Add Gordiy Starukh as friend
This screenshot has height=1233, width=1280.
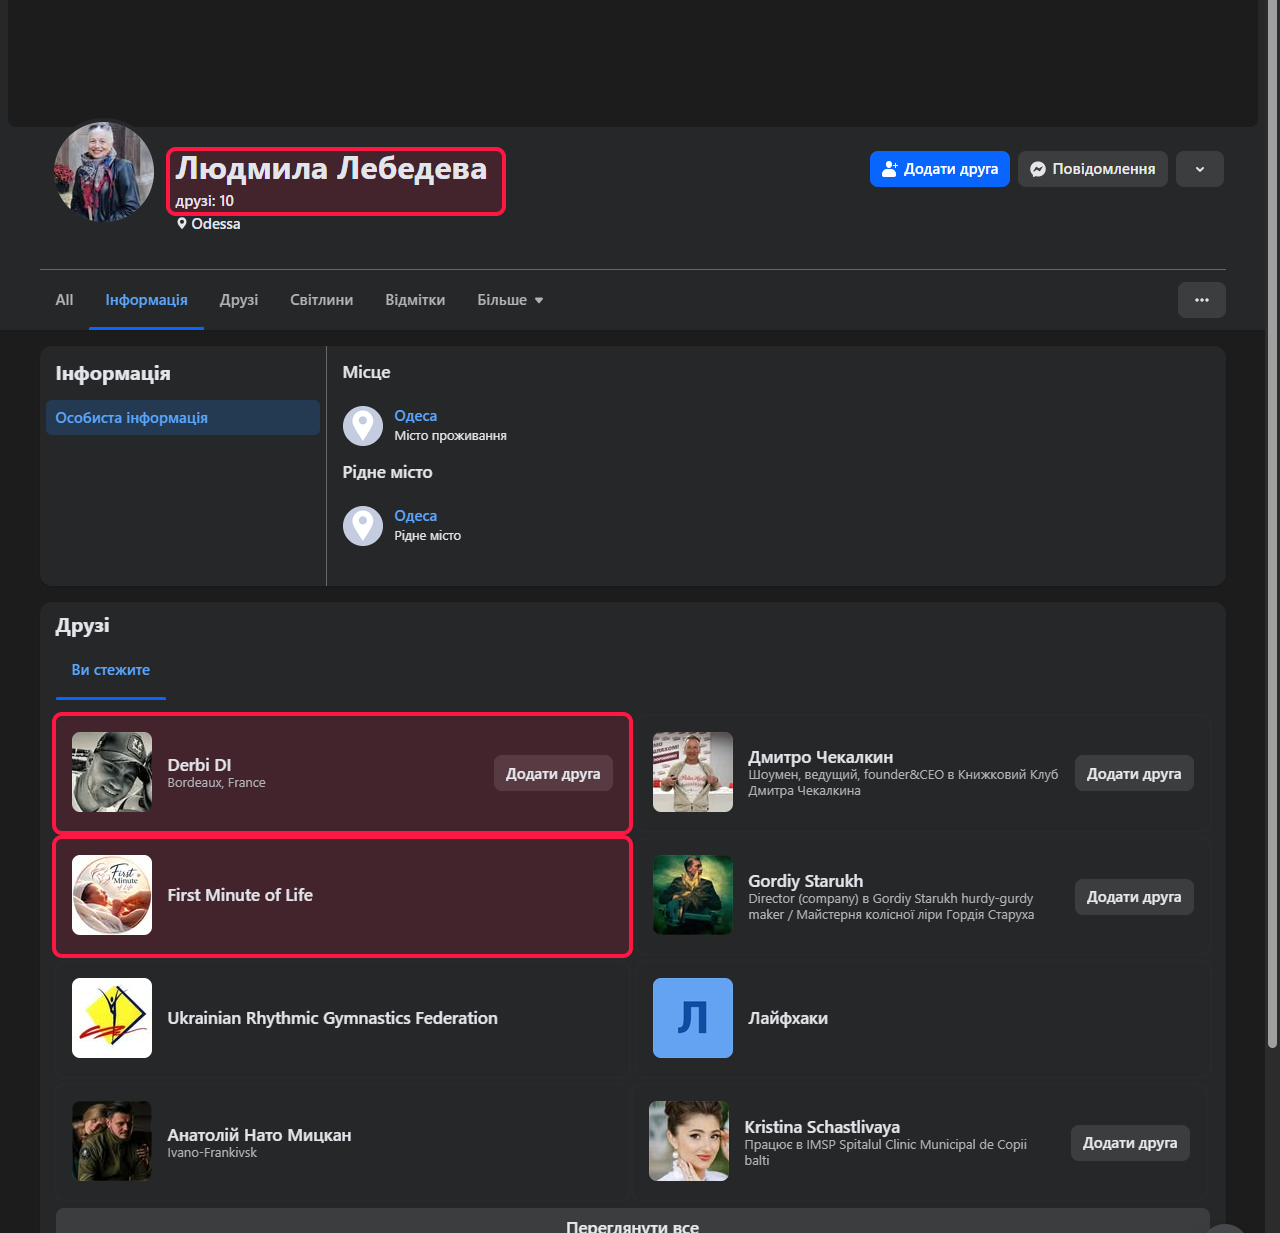(1134, 897)
